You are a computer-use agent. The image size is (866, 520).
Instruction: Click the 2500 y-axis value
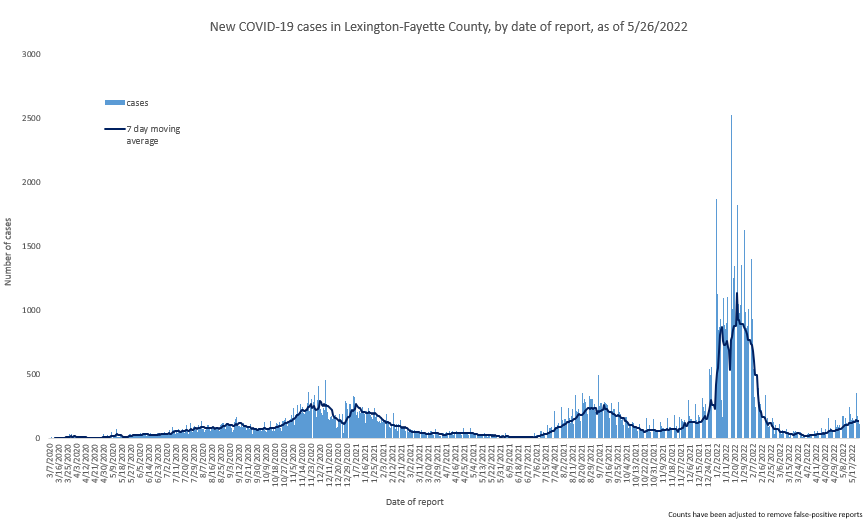coord(31,118)
